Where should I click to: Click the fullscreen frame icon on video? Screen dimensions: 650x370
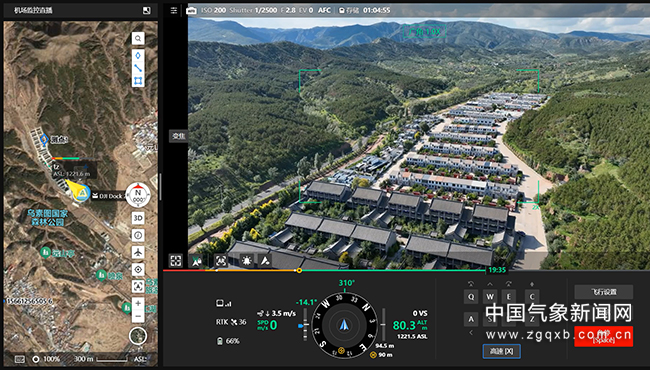click(x=176, y=261)
